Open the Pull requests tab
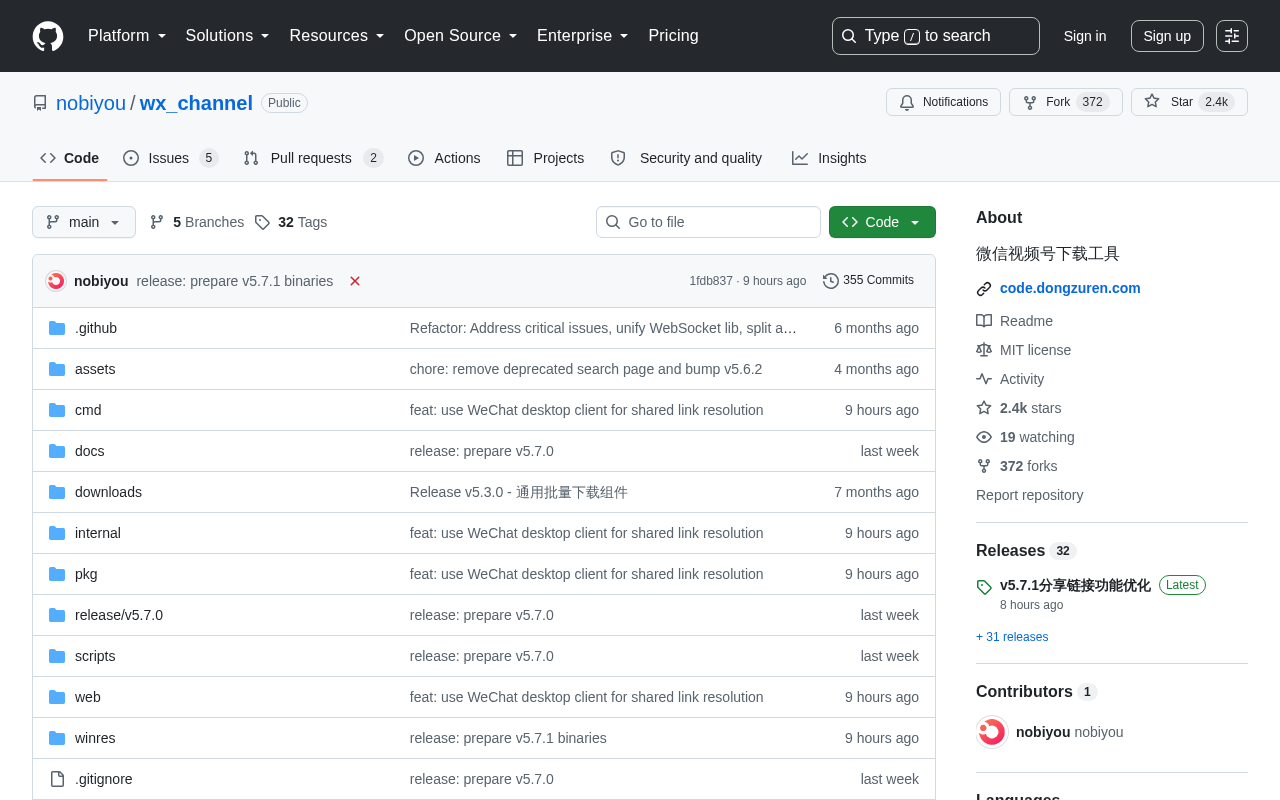This screenshot has height=800, width=1280. [x=313, y=158]
